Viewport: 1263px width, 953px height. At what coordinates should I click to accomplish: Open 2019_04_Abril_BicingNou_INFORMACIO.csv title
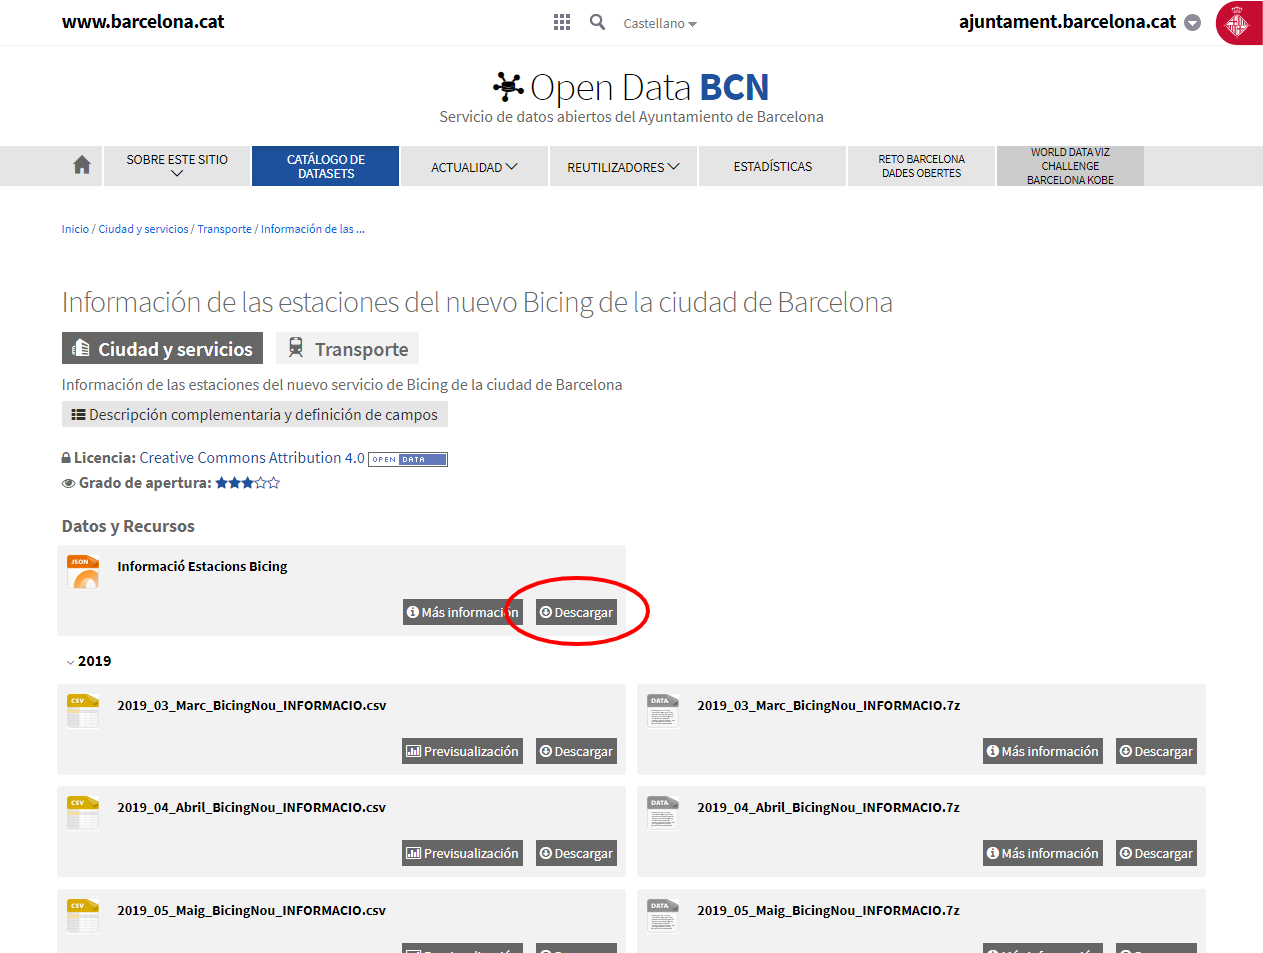point(251,807)
